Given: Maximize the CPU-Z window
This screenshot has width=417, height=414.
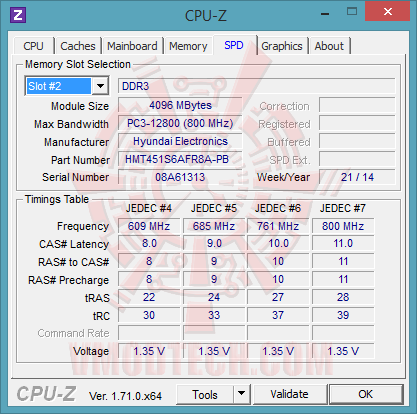Looking at the screenshot, I should [x=352, y=12].
